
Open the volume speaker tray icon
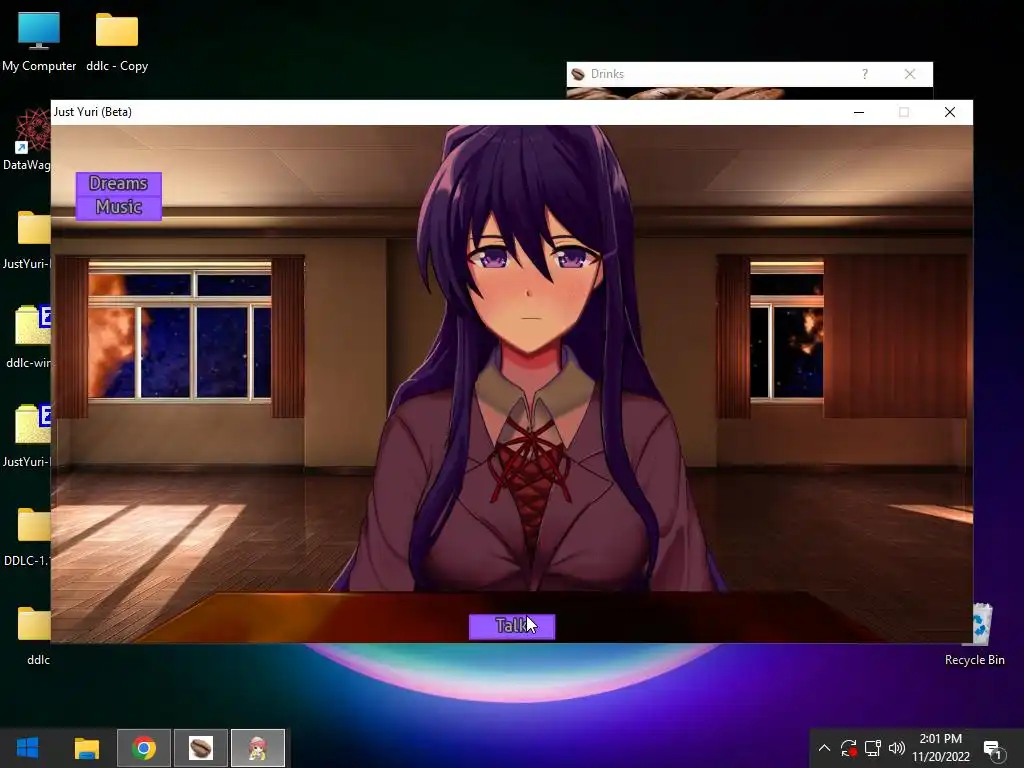[897, 748]
